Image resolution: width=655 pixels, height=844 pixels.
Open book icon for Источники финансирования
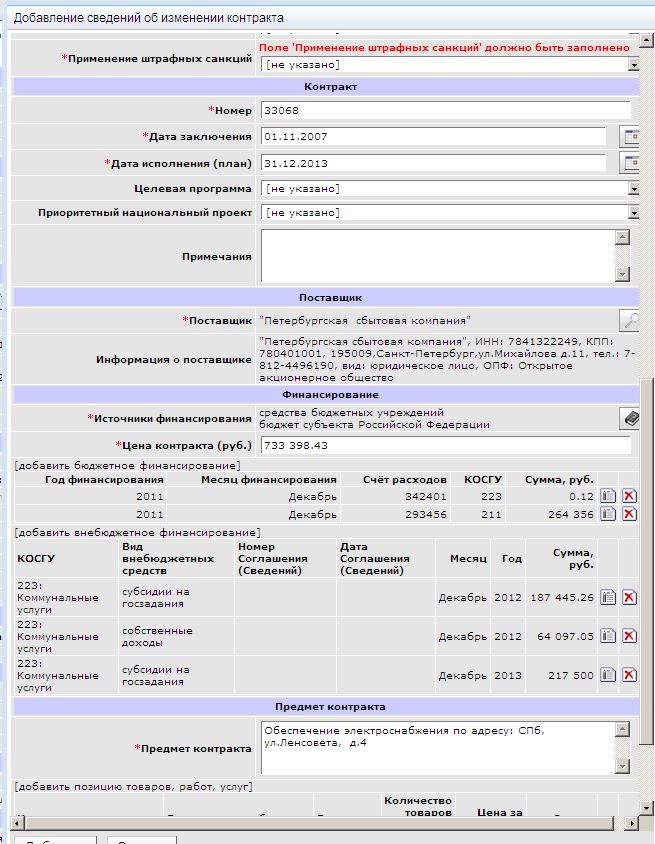point(629,418)
